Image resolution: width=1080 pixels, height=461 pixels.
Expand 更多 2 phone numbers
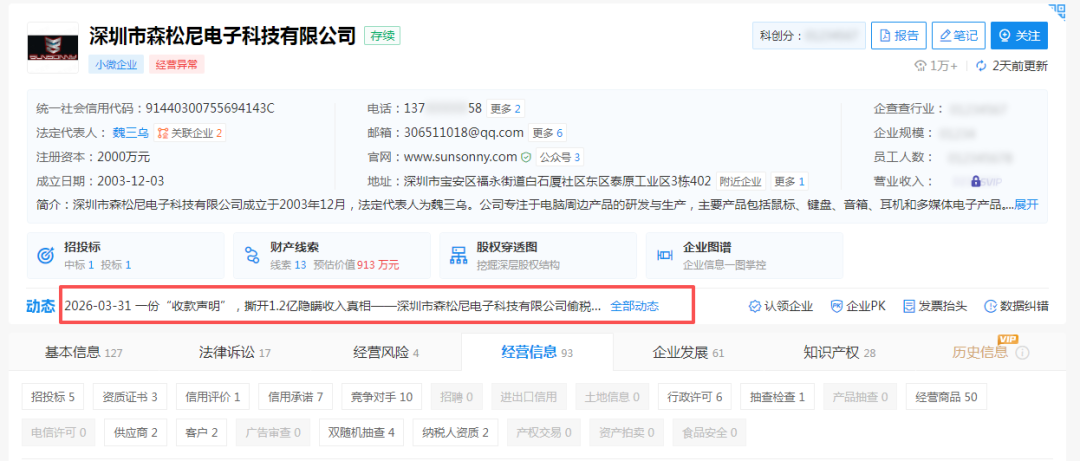505,109
